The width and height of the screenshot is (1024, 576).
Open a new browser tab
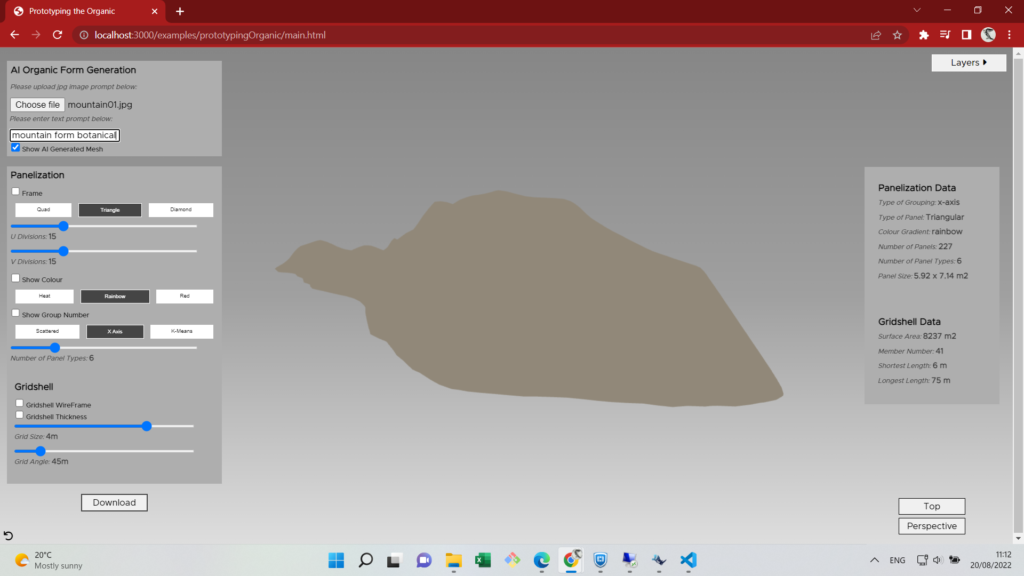180,11
